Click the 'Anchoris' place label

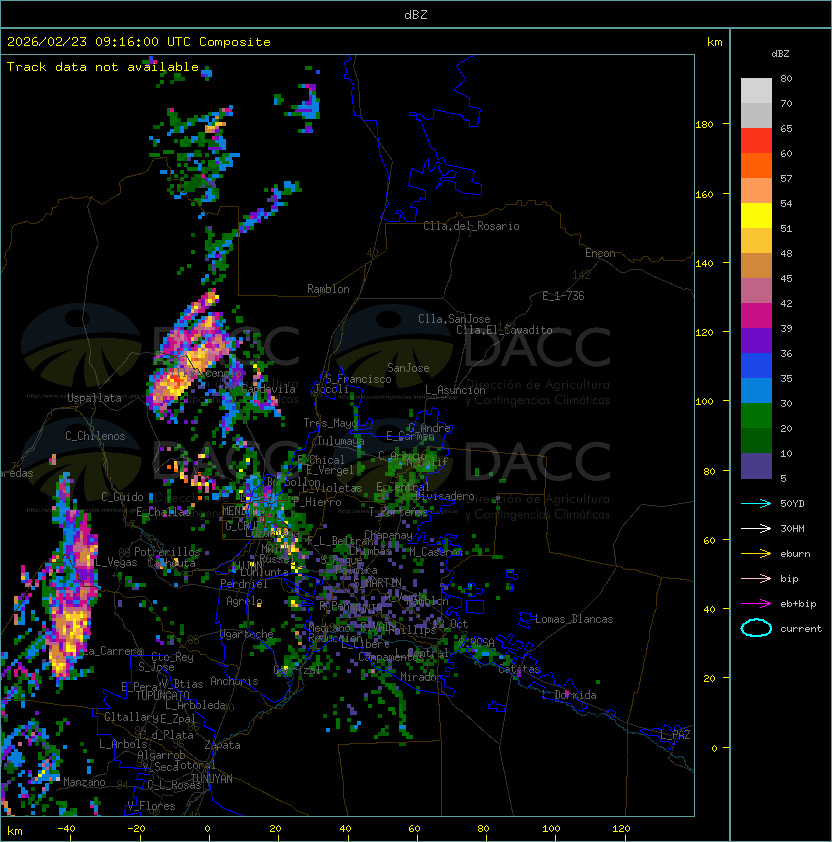coord(234,681)
